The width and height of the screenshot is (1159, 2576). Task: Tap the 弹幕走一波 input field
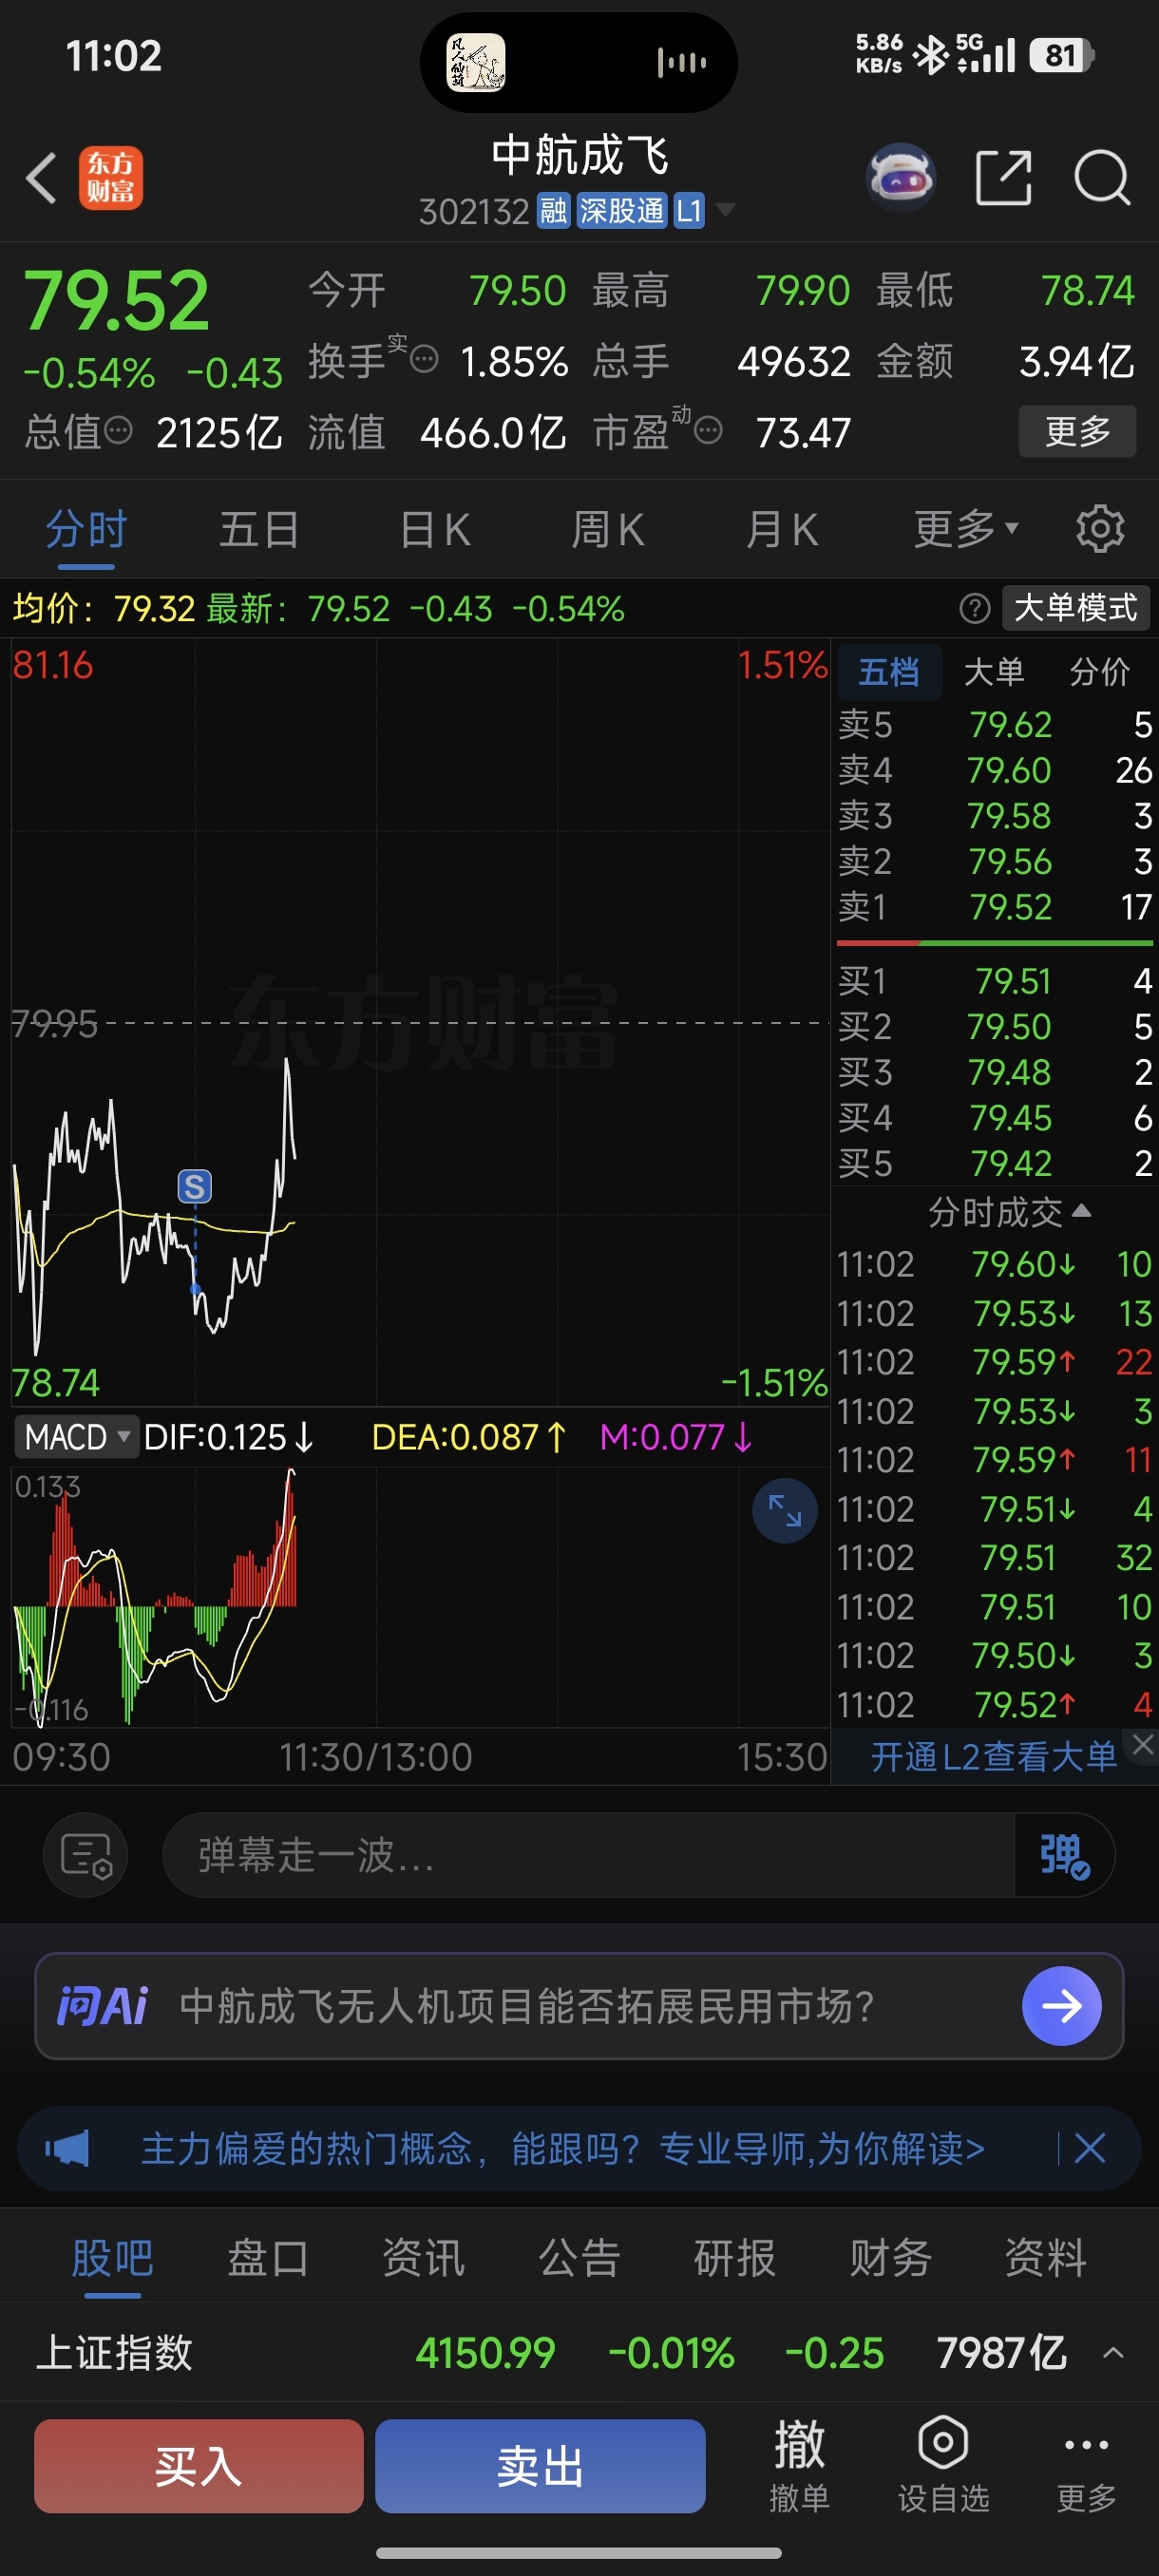[x=588, y=1855]
